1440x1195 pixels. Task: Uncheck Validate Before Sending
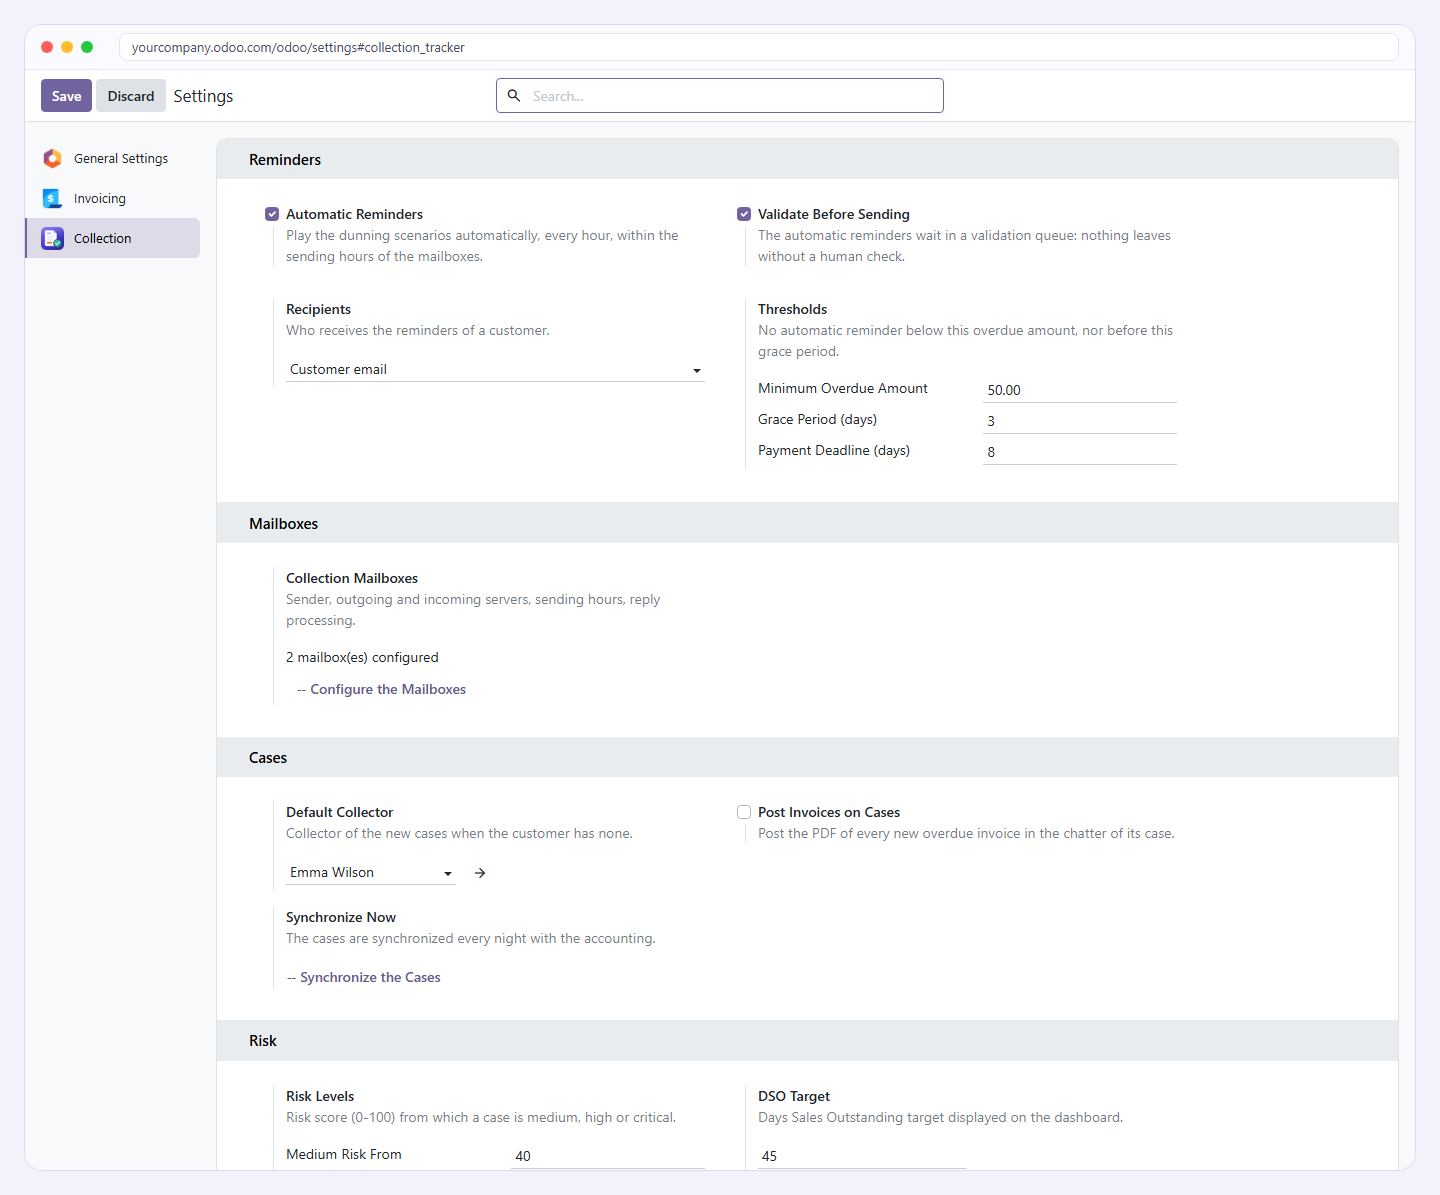click(x=744, y=214)
